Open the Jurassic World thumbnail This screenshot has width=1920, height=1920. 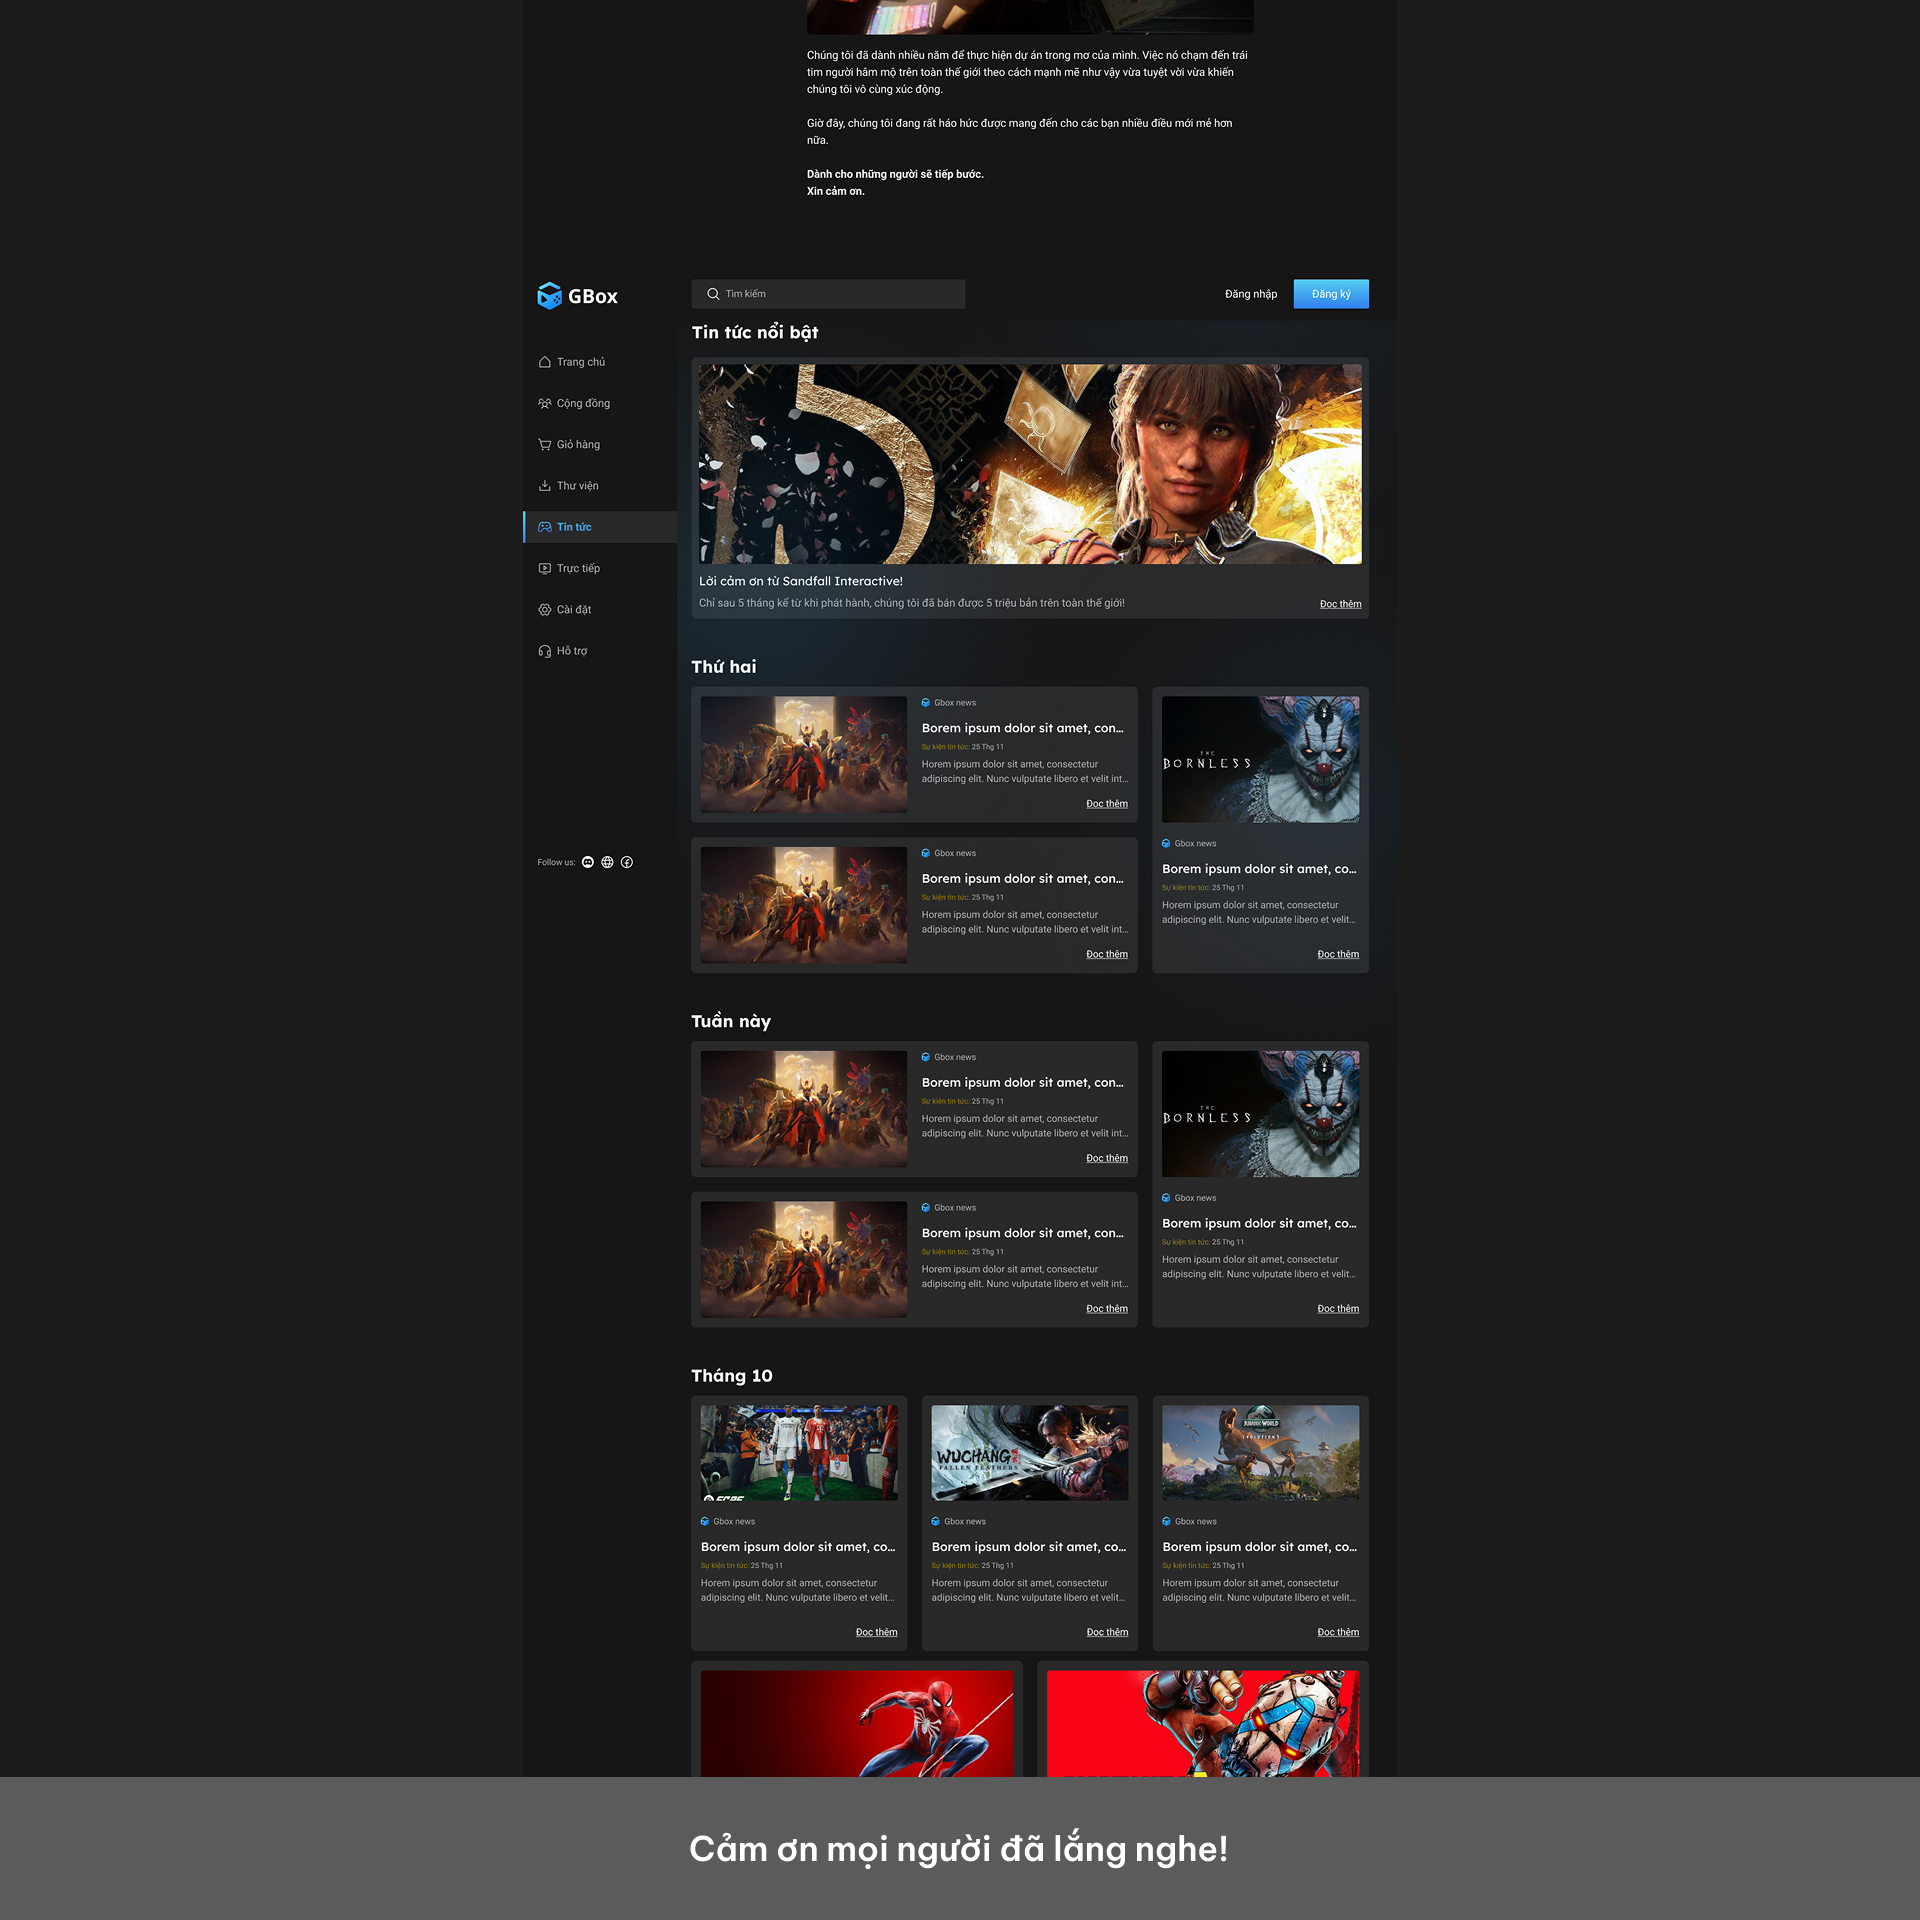tap(1260, 1453)
